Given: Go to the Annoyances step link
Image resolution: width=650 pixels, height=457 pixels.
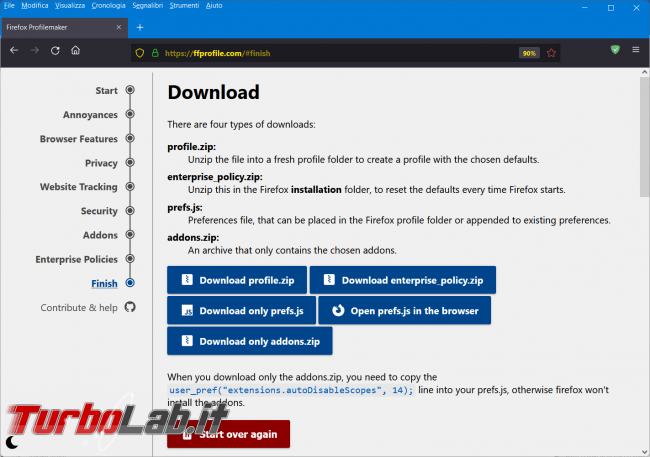Looking at the screenshot, I should 90,114.
